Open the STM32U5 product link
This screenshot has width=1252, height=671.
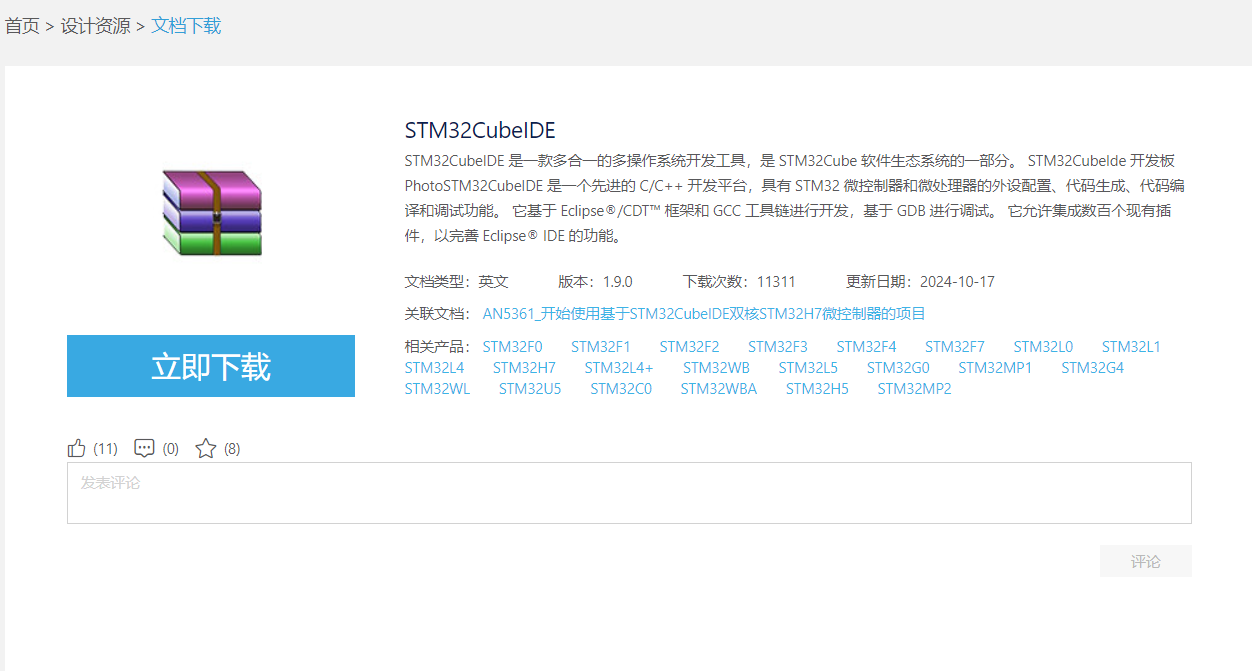[530, 389]
